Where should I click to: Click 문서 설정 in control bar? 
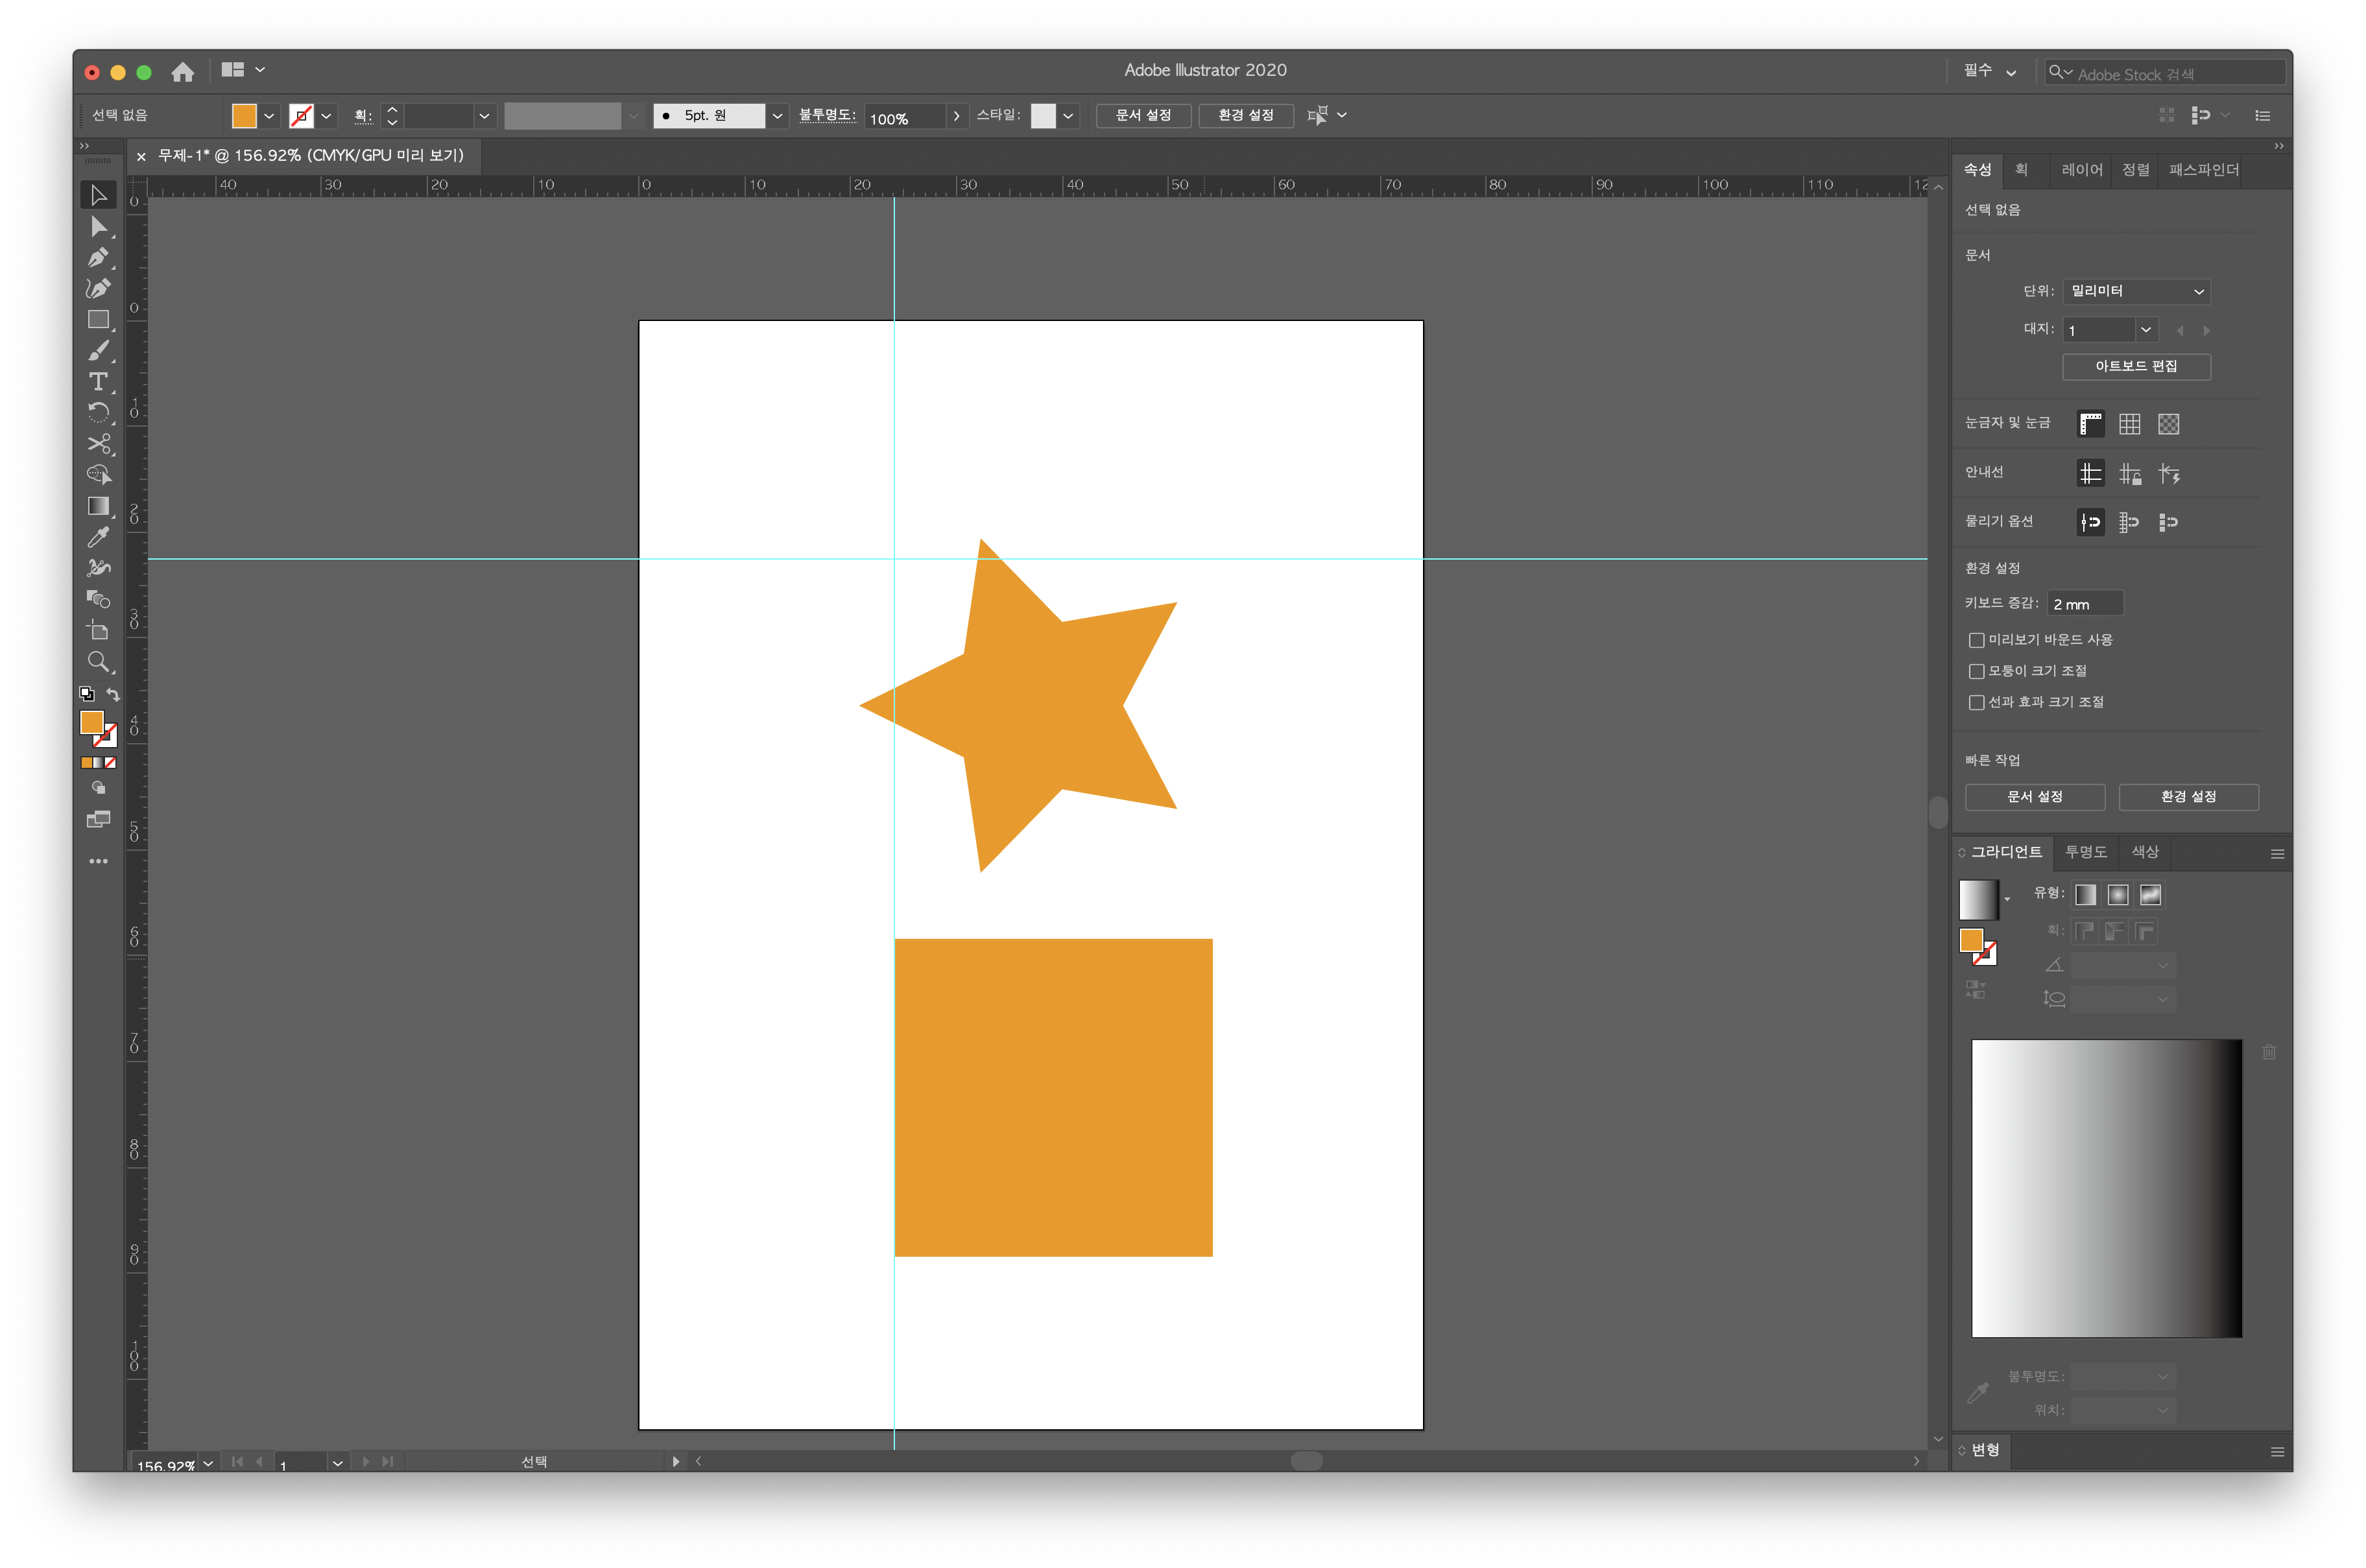coord(1142,116)
